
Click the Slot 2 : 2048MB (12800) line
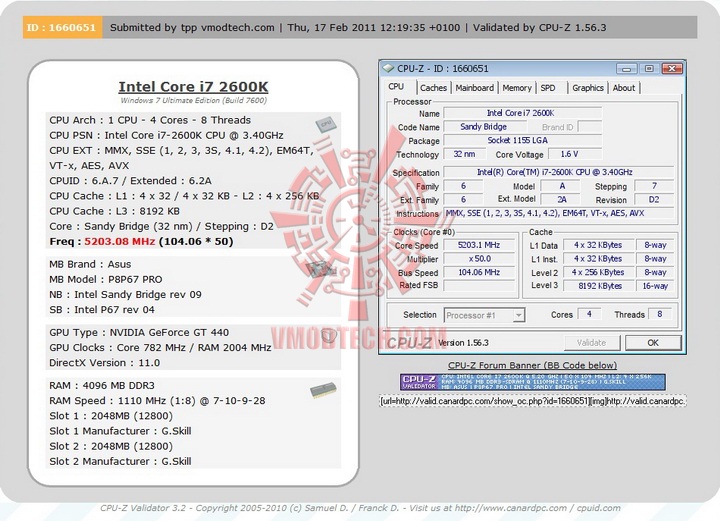point(111,446)
